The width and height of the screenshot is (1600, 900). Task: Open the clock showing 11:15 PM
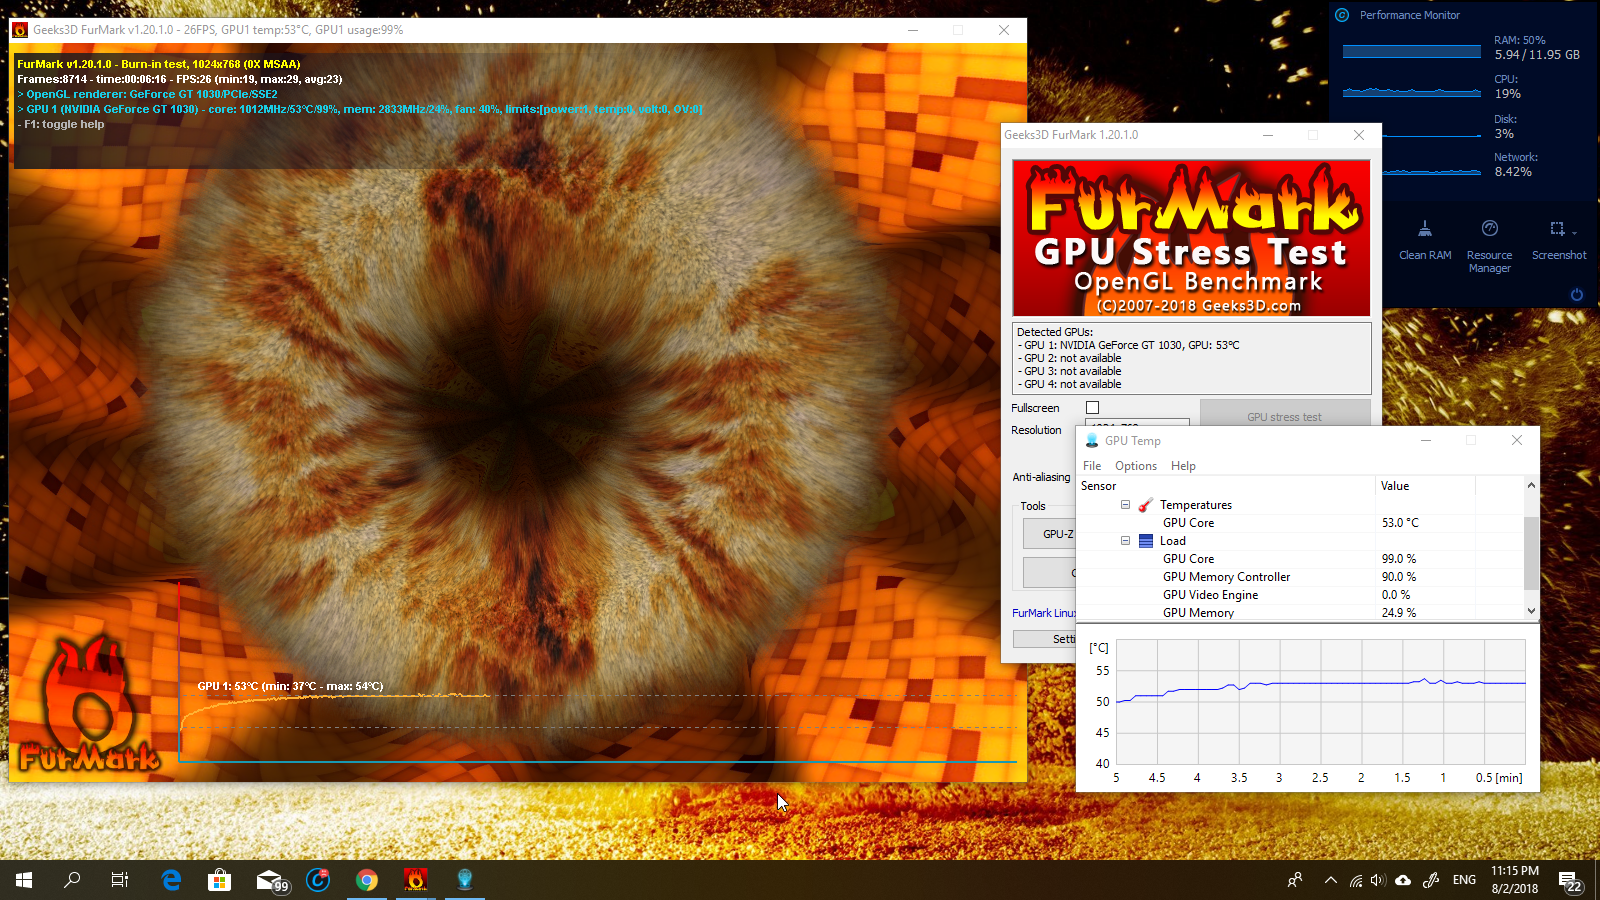(x=1514, y=880)
